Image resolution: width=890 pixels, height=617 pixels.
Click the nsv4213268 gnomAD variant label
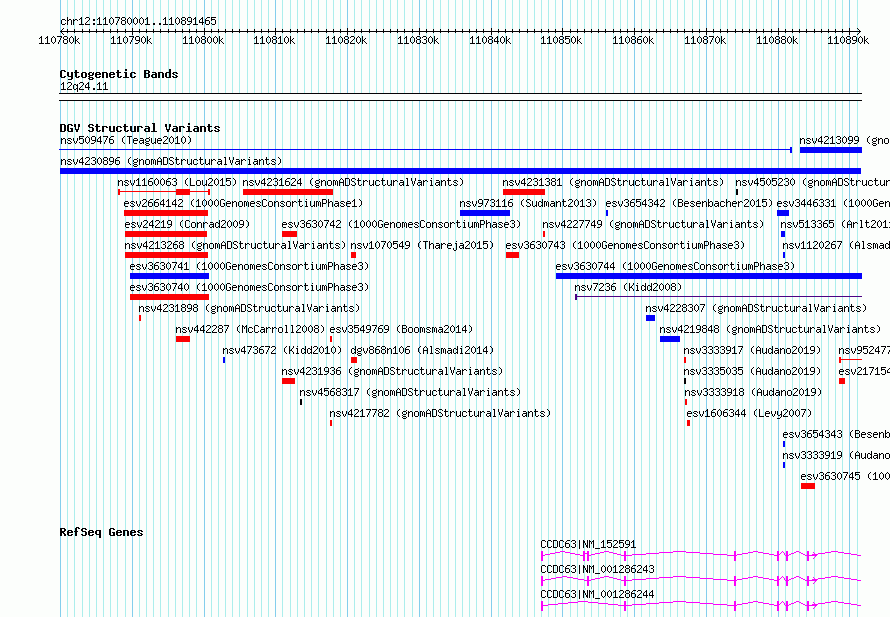click(x=235, y=245)
